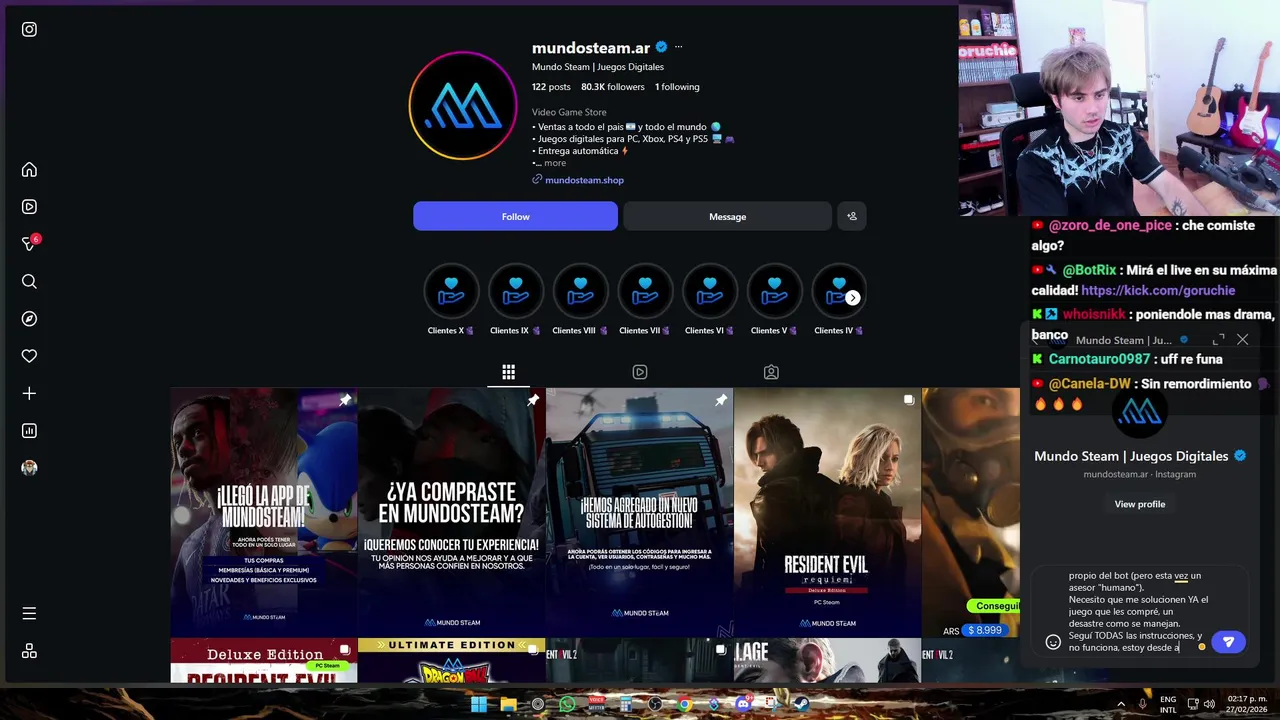The height and width of the screenshot is (720, 1280).
Task: Expand bio with more link
Action: click(x=555, y=163)
